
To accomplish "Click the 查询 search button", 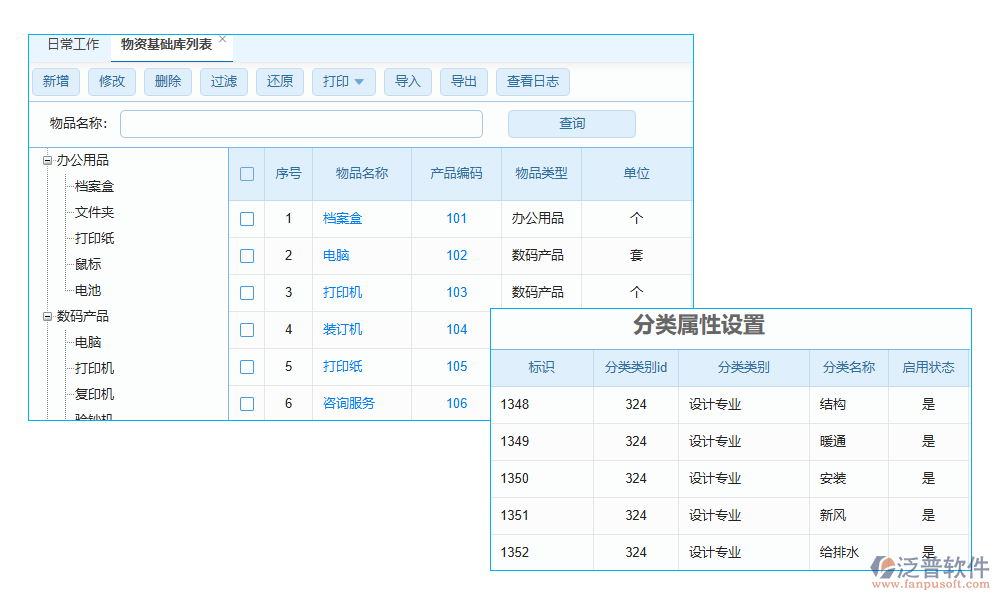I will (571, 123).
